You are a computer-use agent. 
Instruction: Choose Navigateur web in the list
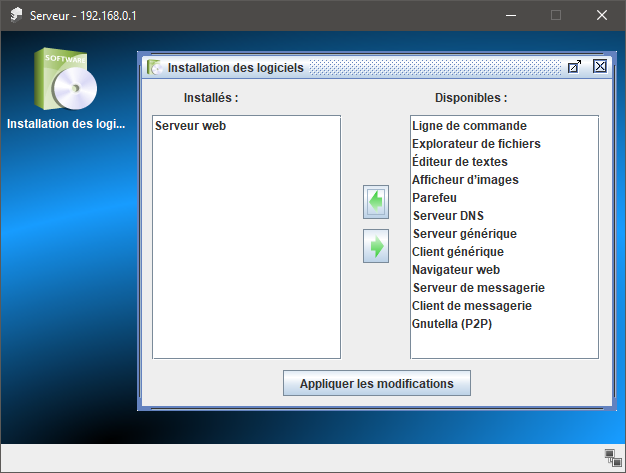point(456,270)
